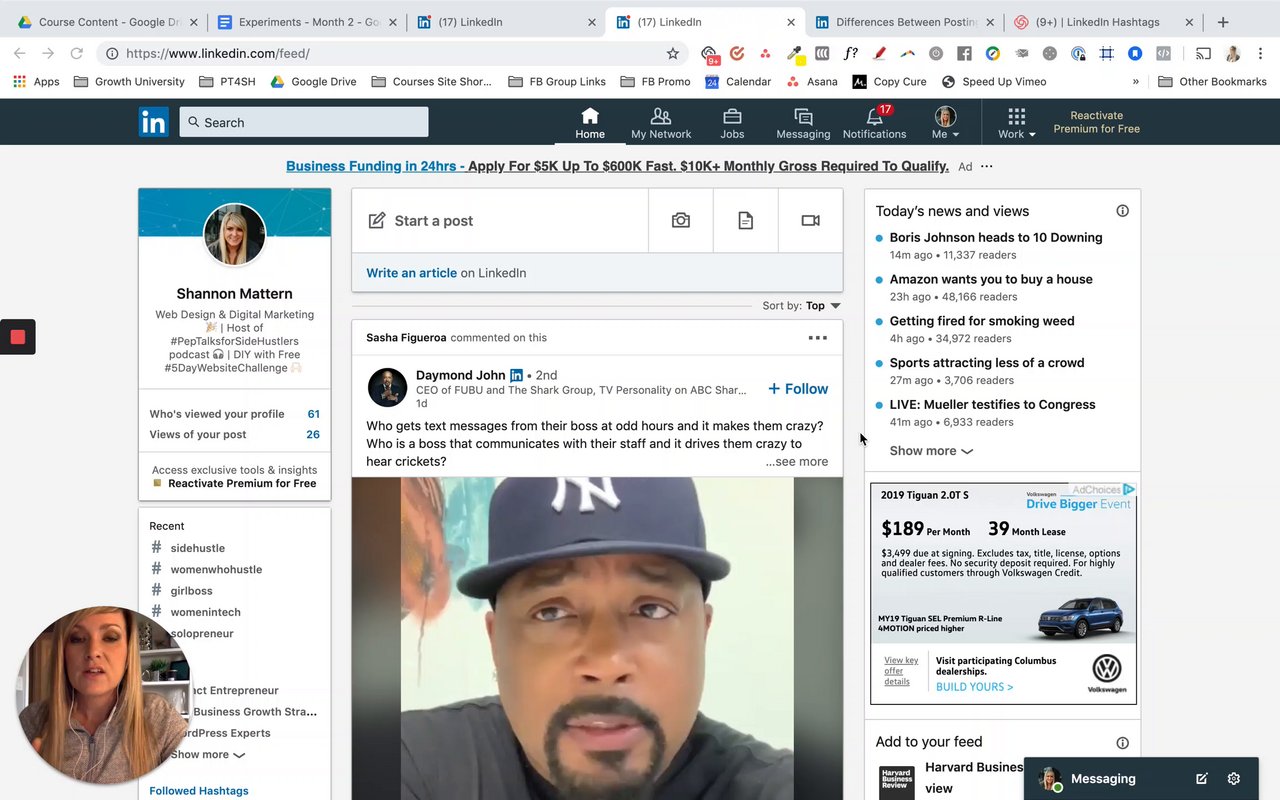The height and width of the screenshot is (800, 1280).
Task: Open Followed Hashtags
Action: pos(199,791)
